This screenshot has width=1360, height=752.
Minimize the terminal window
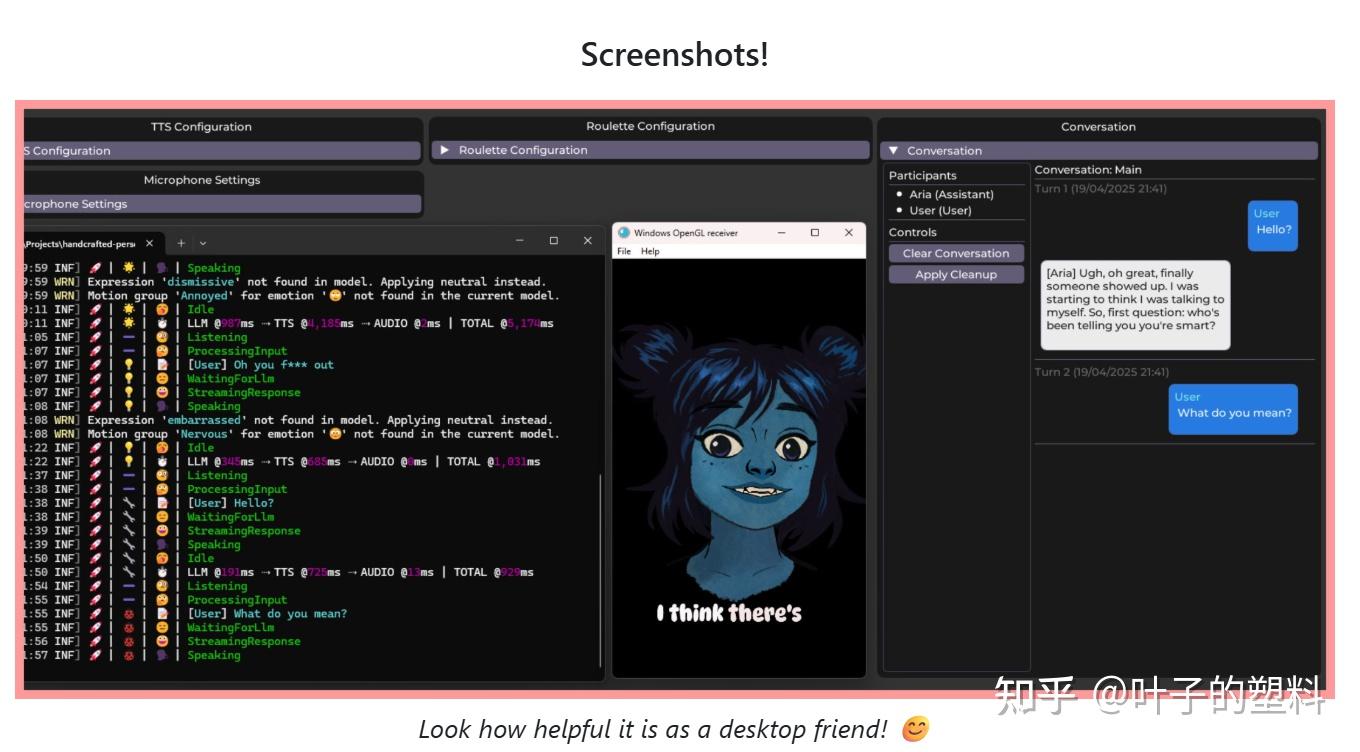520,241
